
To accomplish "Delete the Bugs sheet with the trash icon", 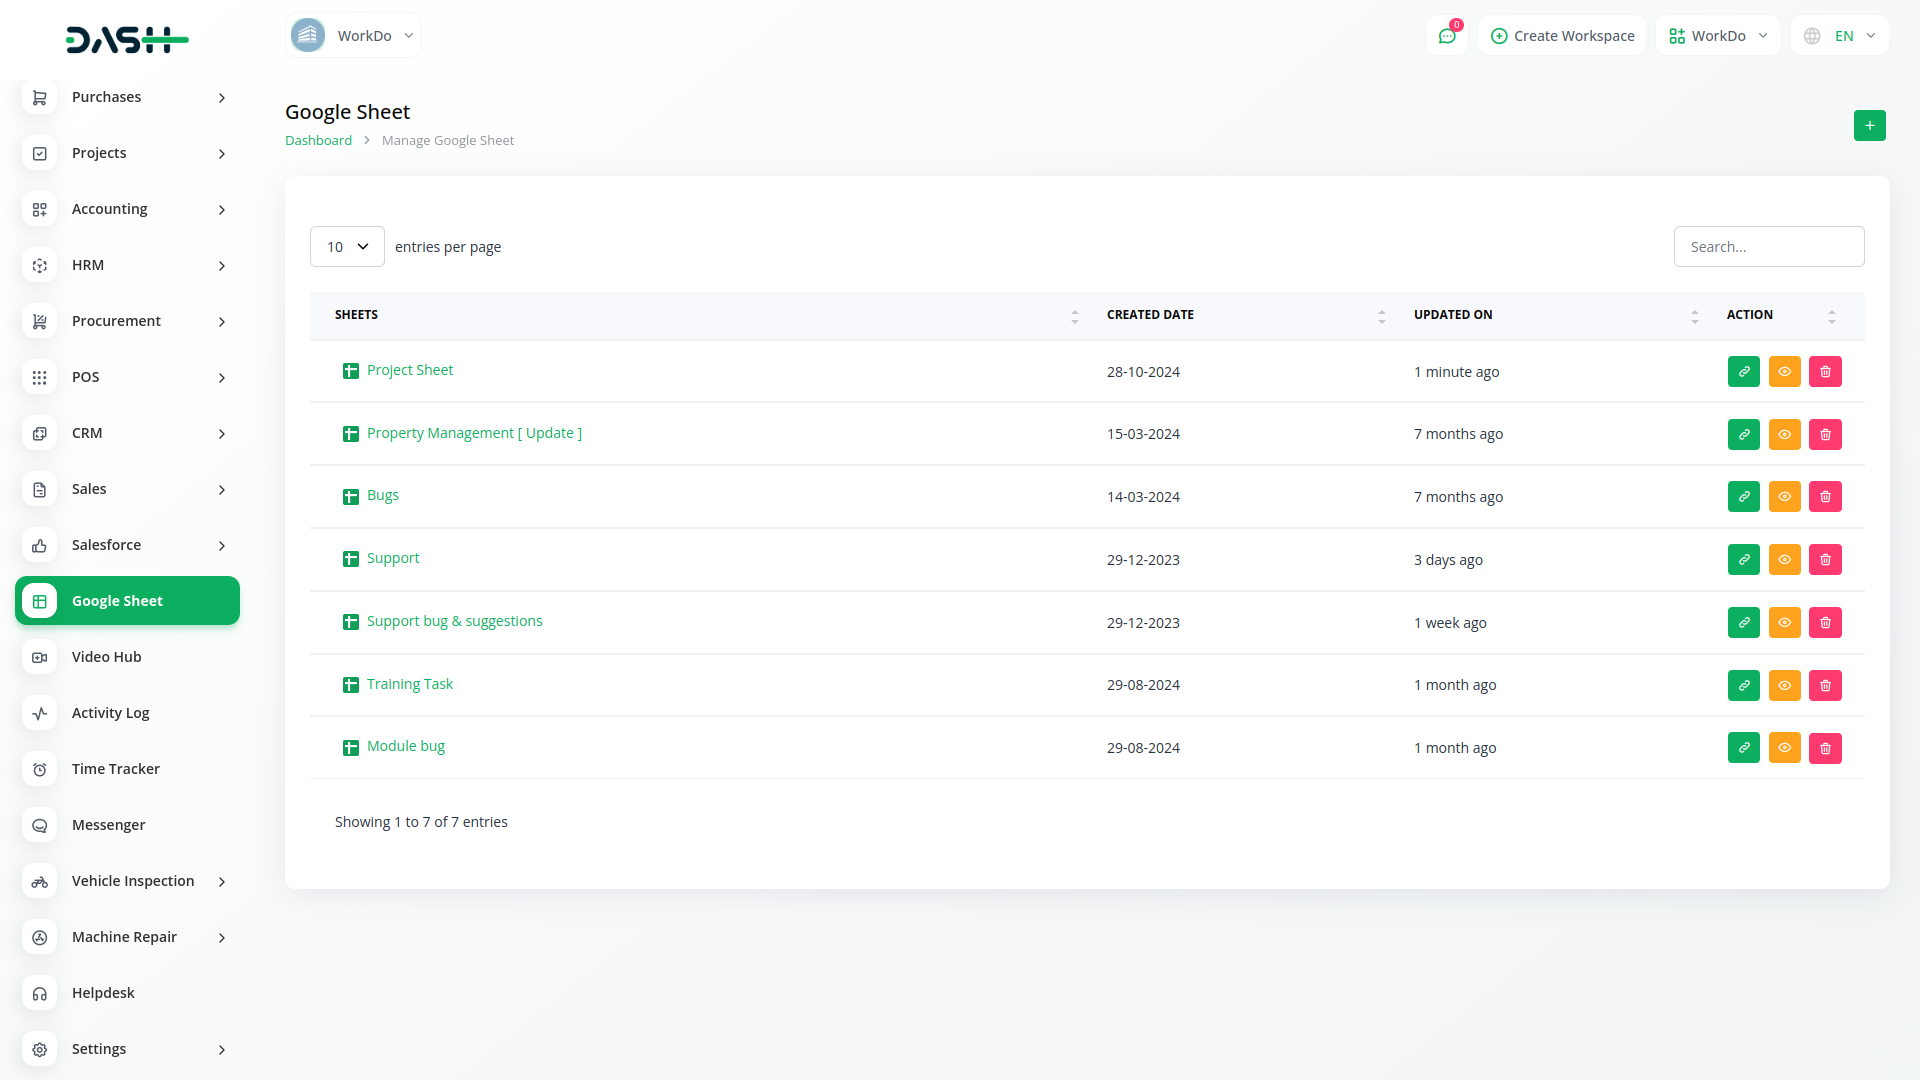I will pyautogui.click(x=1825, y=497).
